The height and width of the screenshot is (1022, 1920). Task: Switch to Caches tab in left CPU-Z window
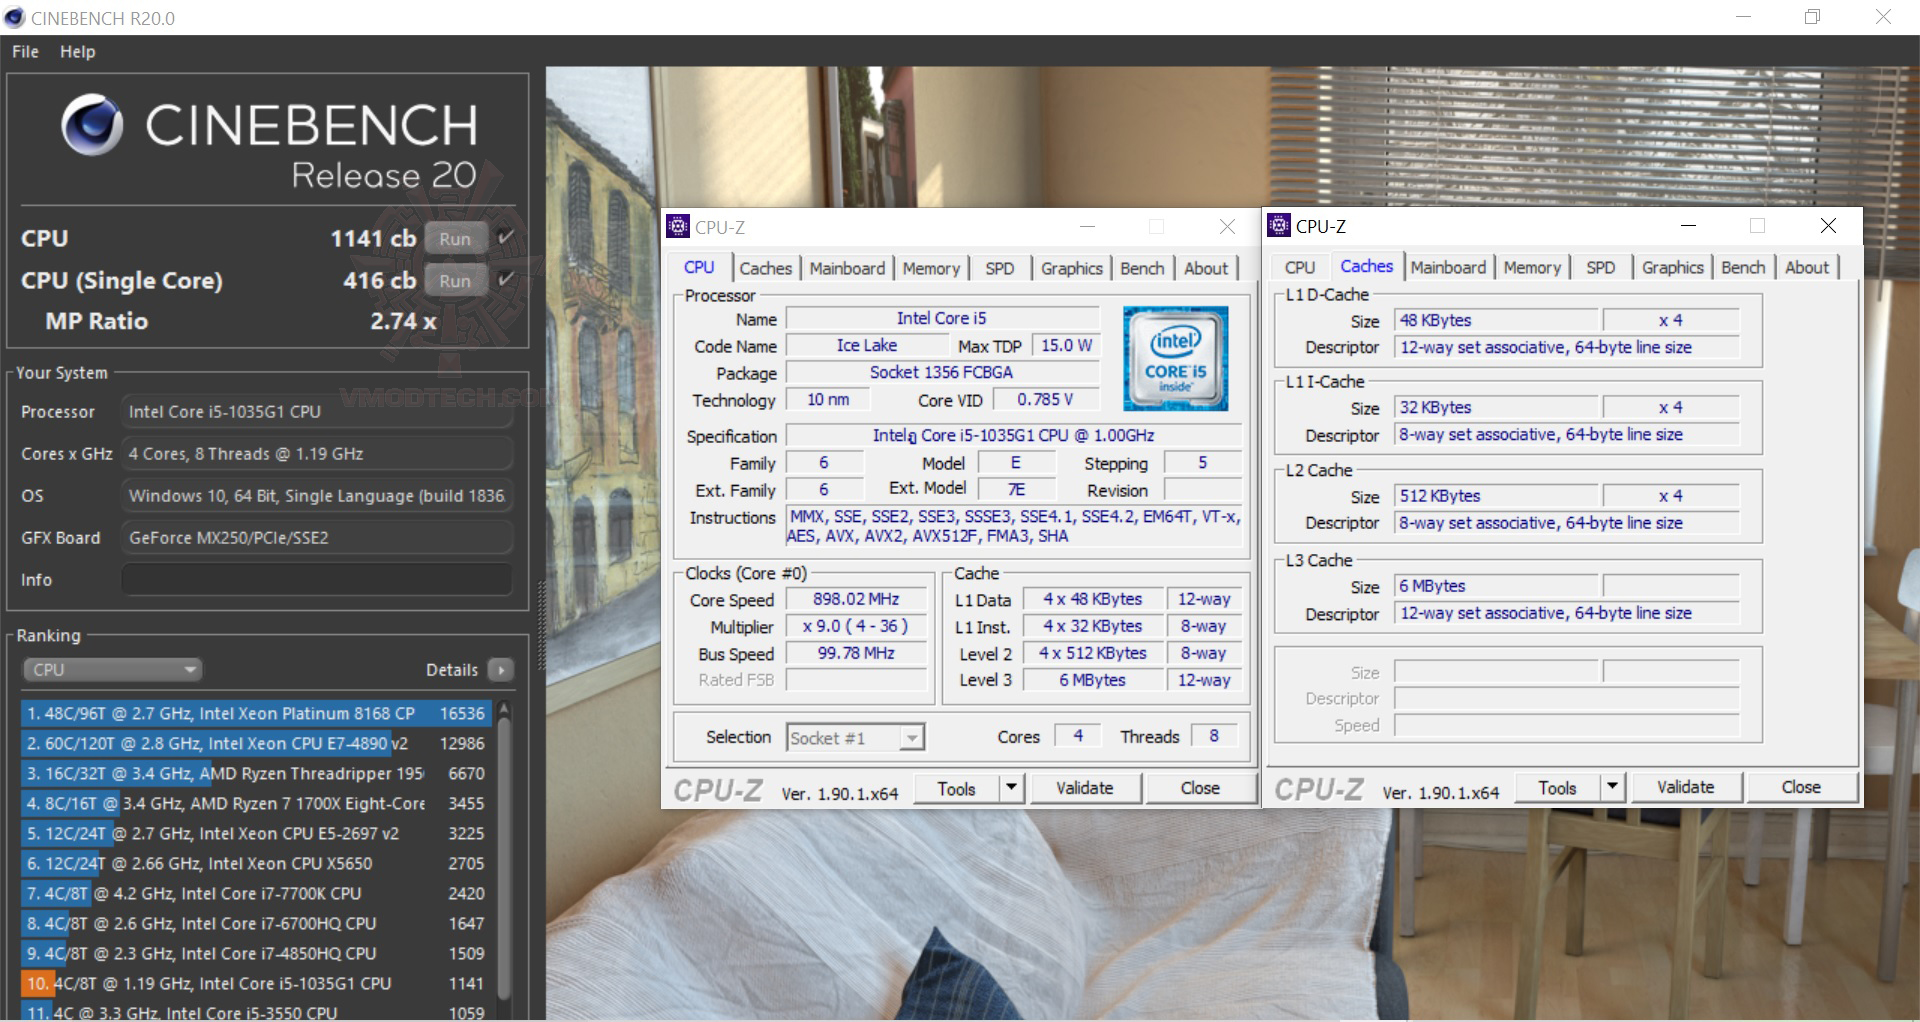(x=766, y=268)
